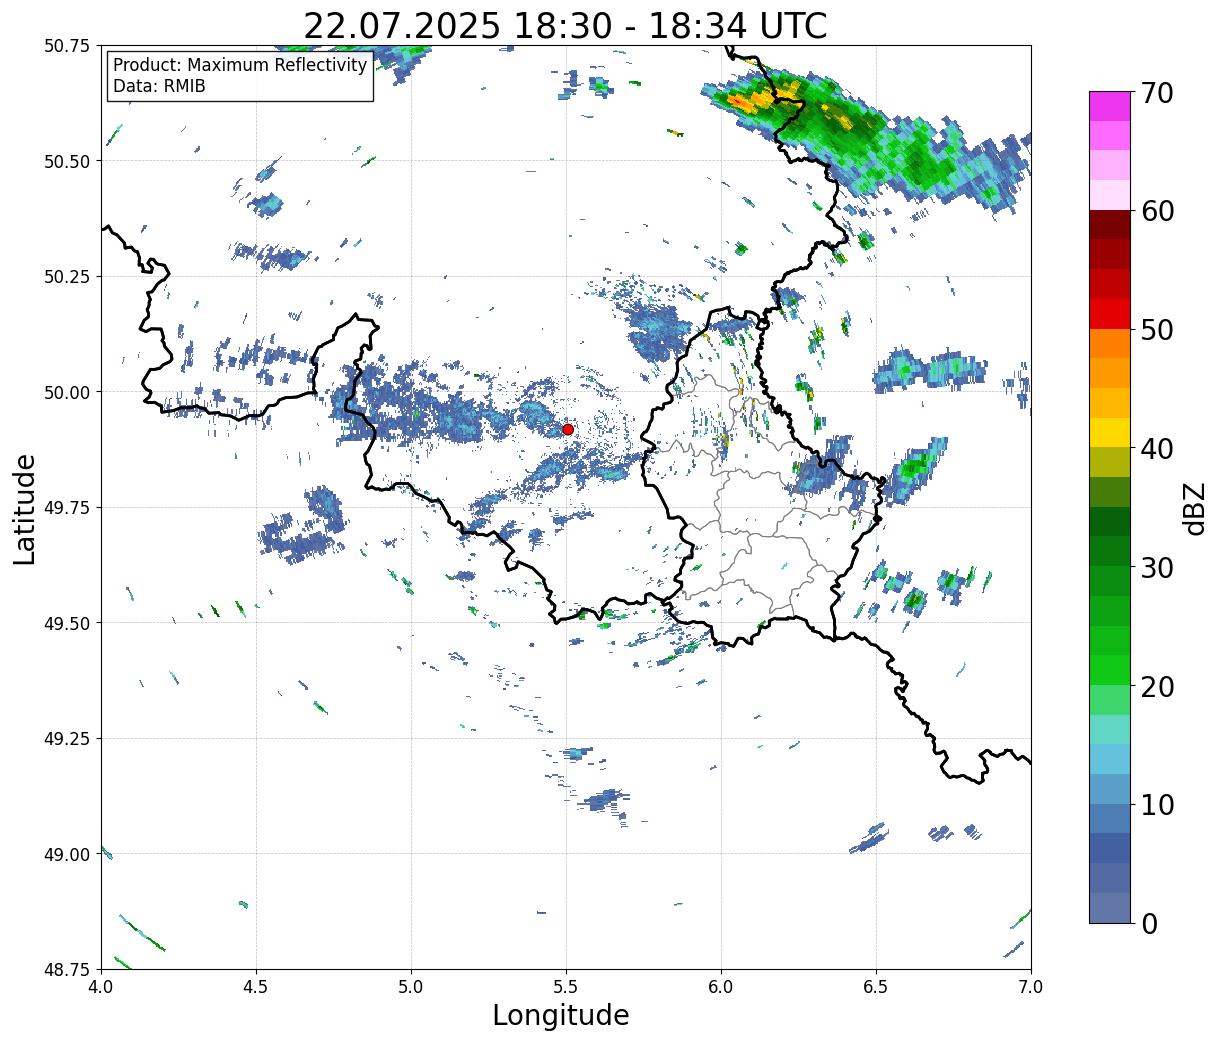Click the colorbar tick label 70

click(x=1156, y=93)
